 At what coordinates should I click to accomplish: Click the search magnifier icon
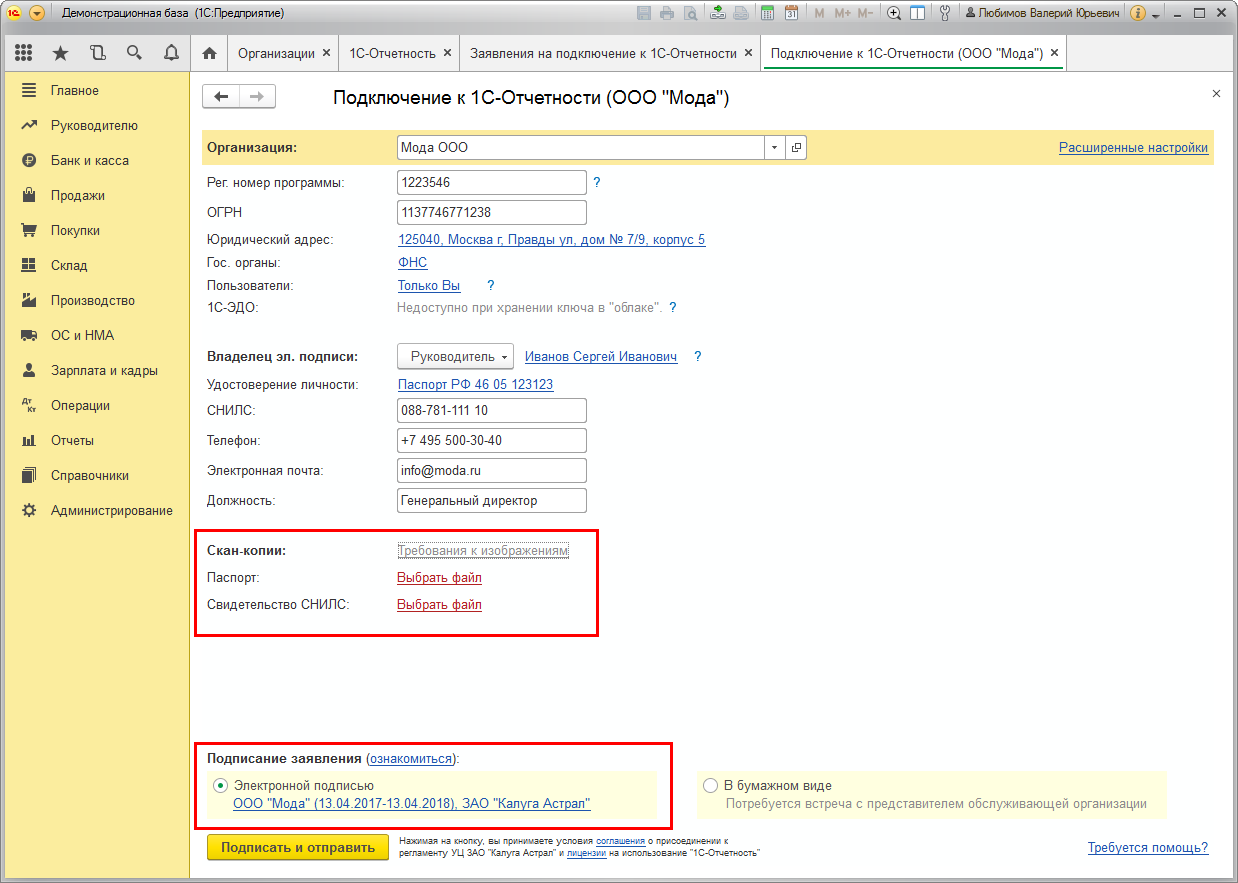click(134, 53)
